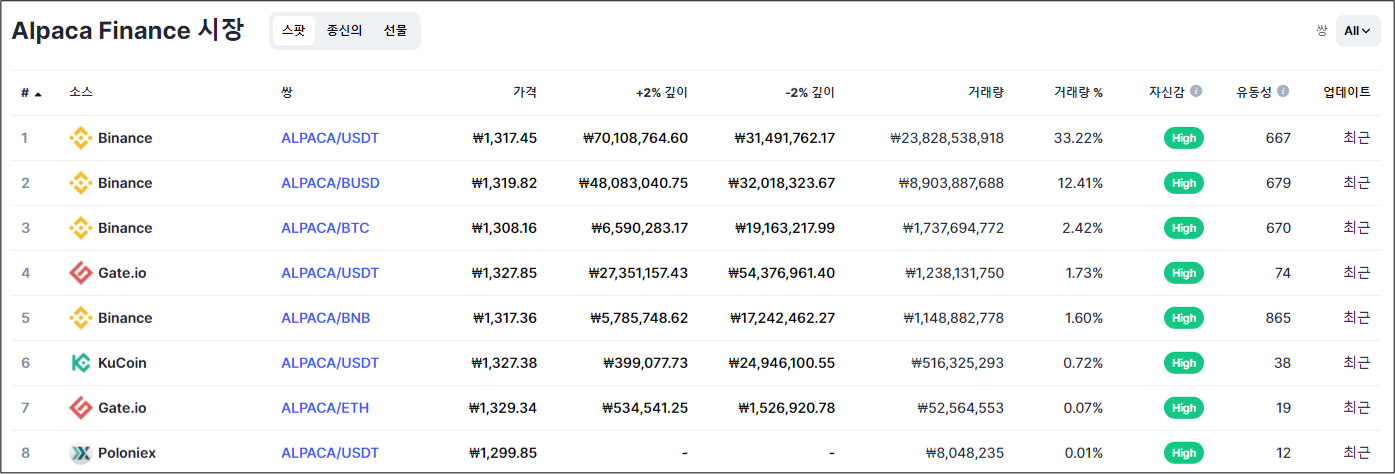This screenshot has width=1395, height=474.
Task: Click the Binance logo in row 1
Action: point(80,138)
